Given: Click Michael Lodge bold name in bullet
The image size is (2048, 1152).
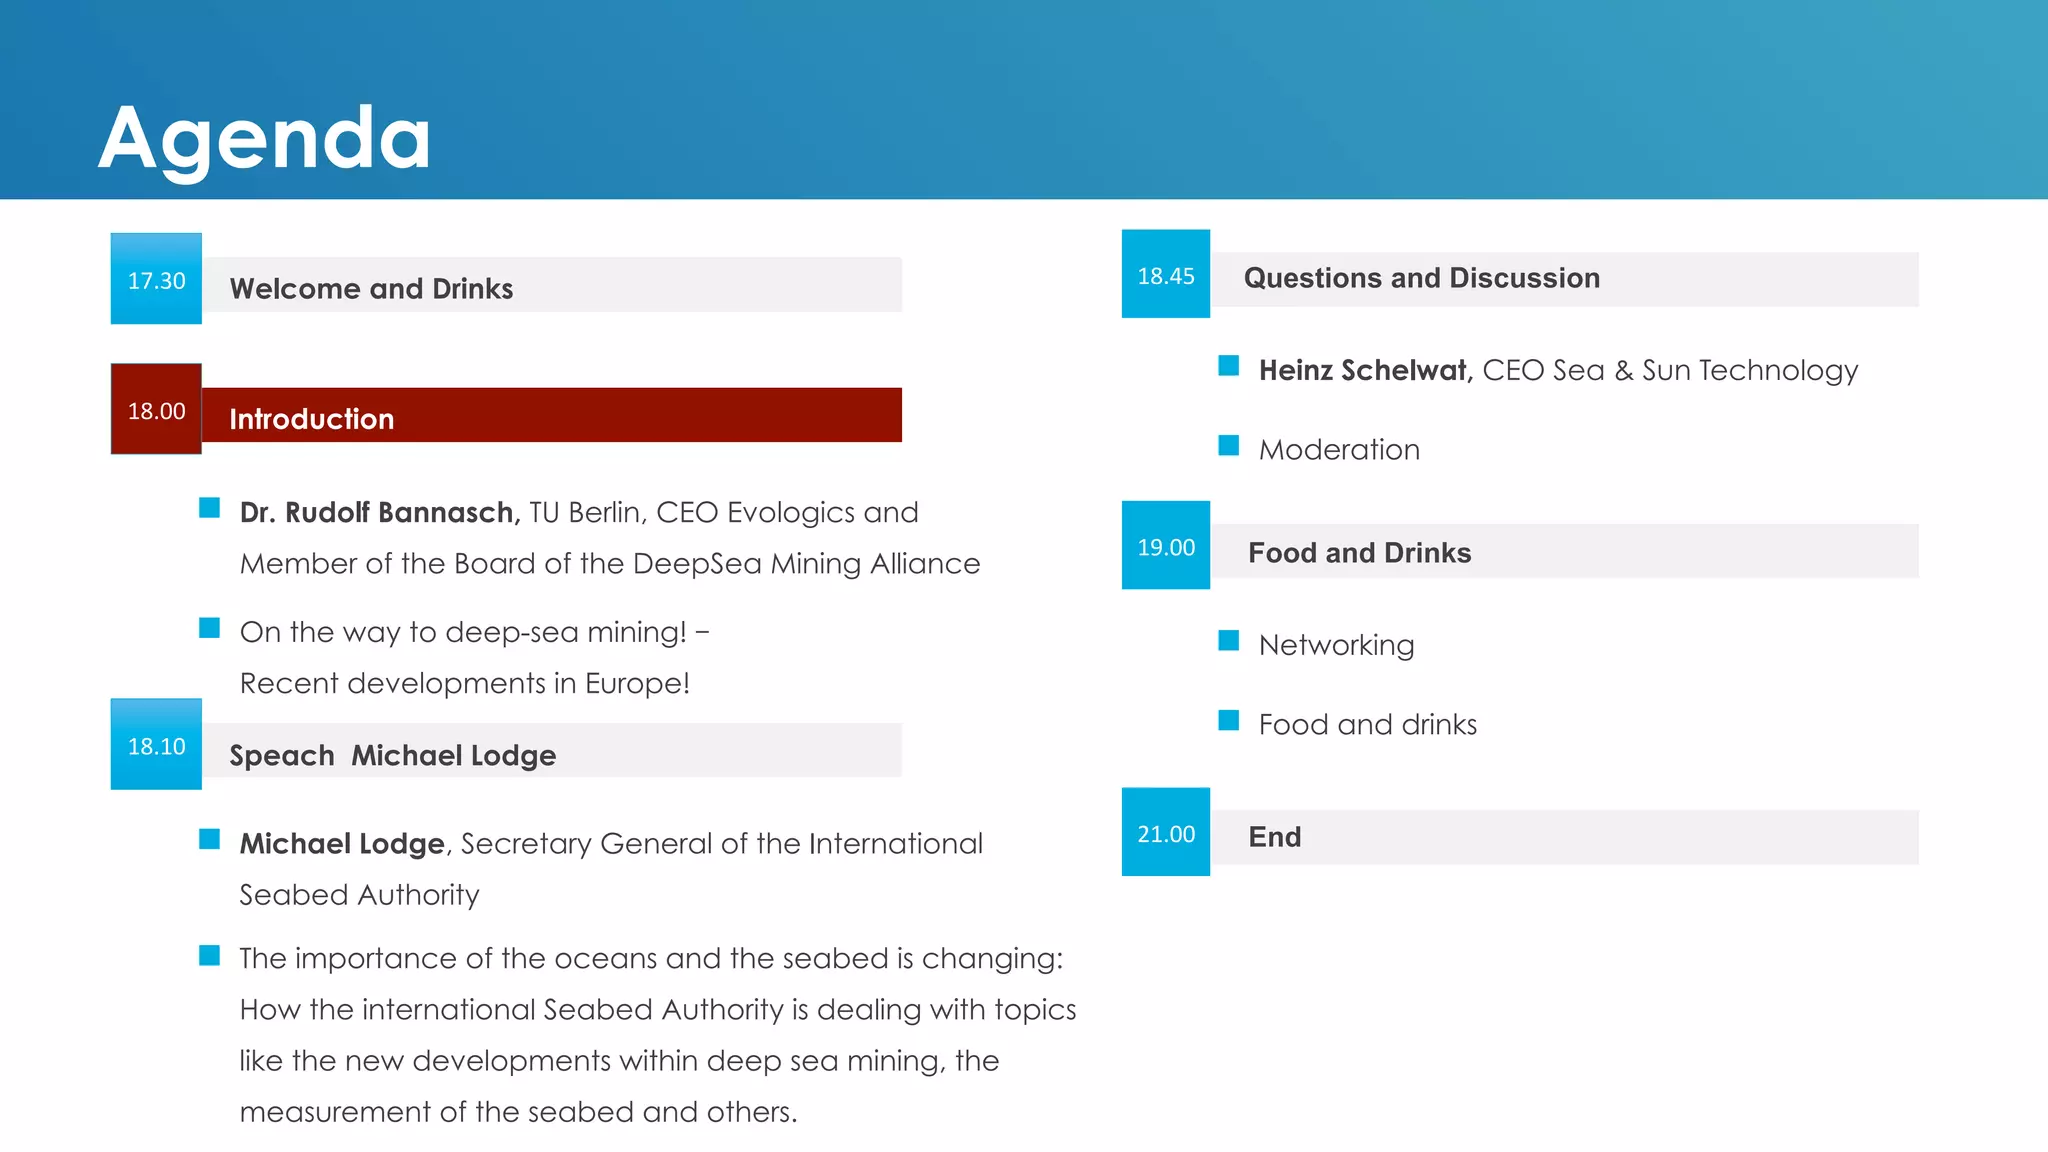Looking at the screenshot, I should [x=341, y=843].
